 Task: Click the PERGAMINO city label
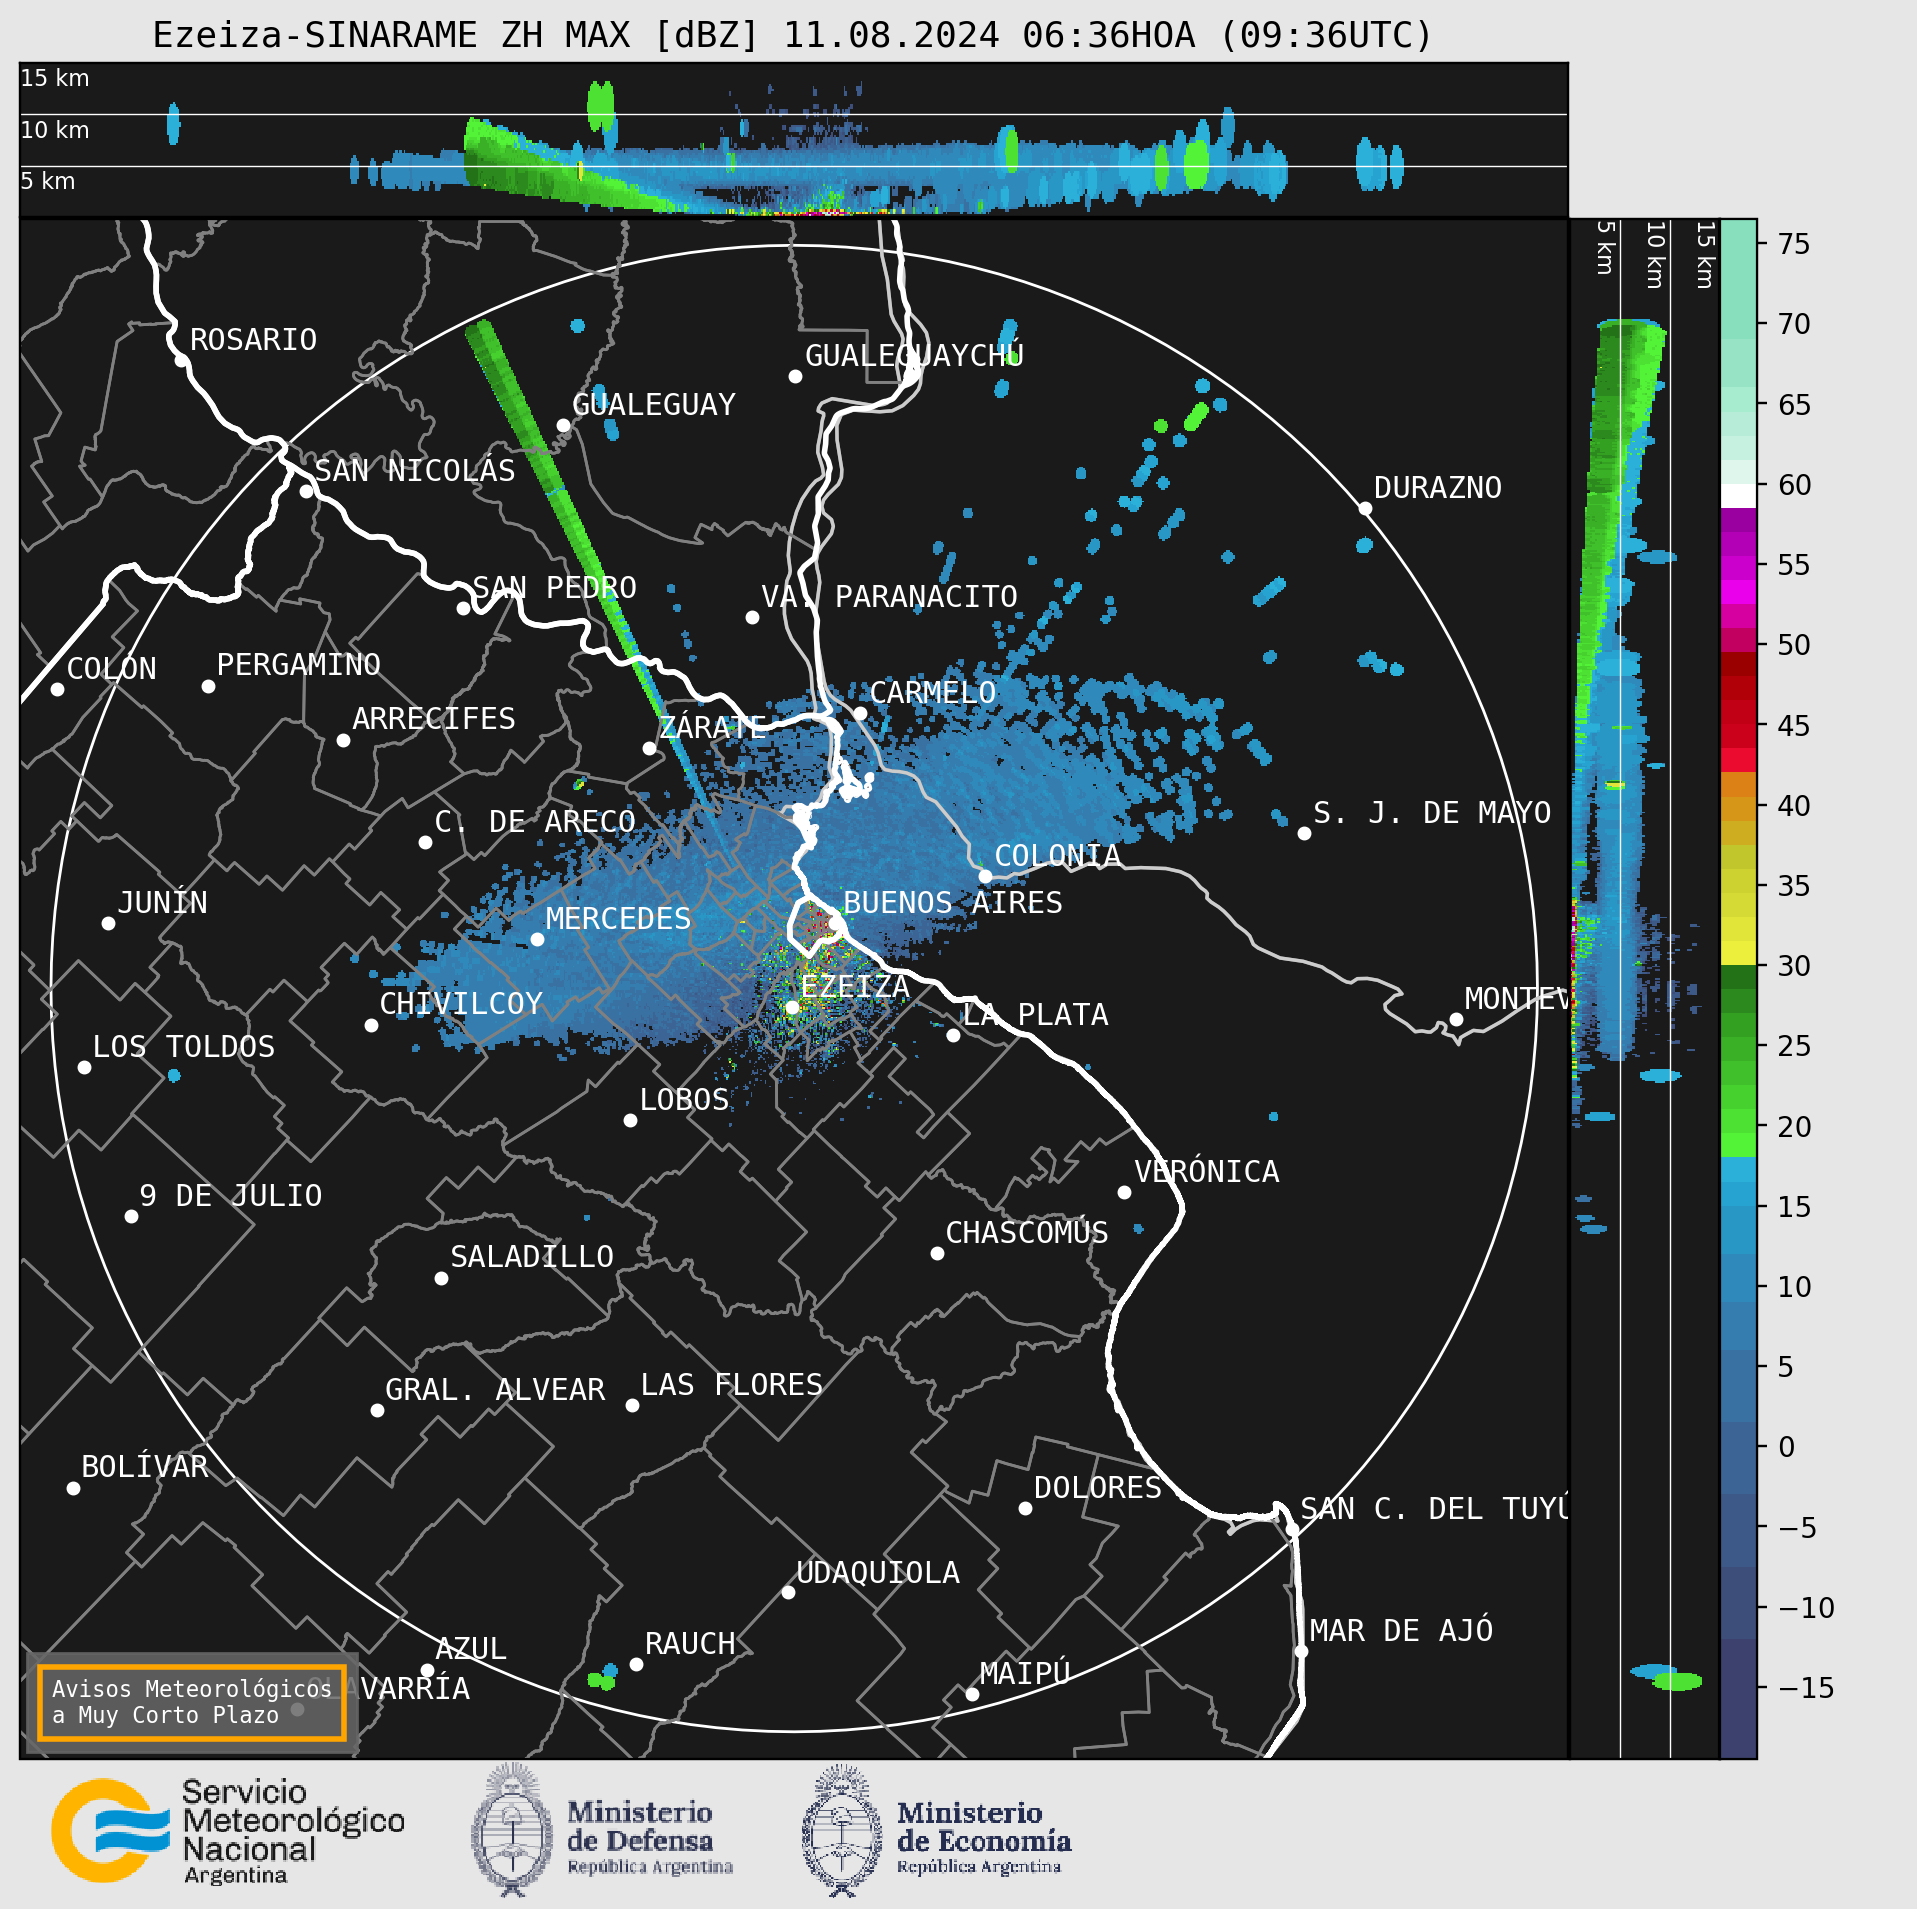pyautogui.click(x=298, y=665)
